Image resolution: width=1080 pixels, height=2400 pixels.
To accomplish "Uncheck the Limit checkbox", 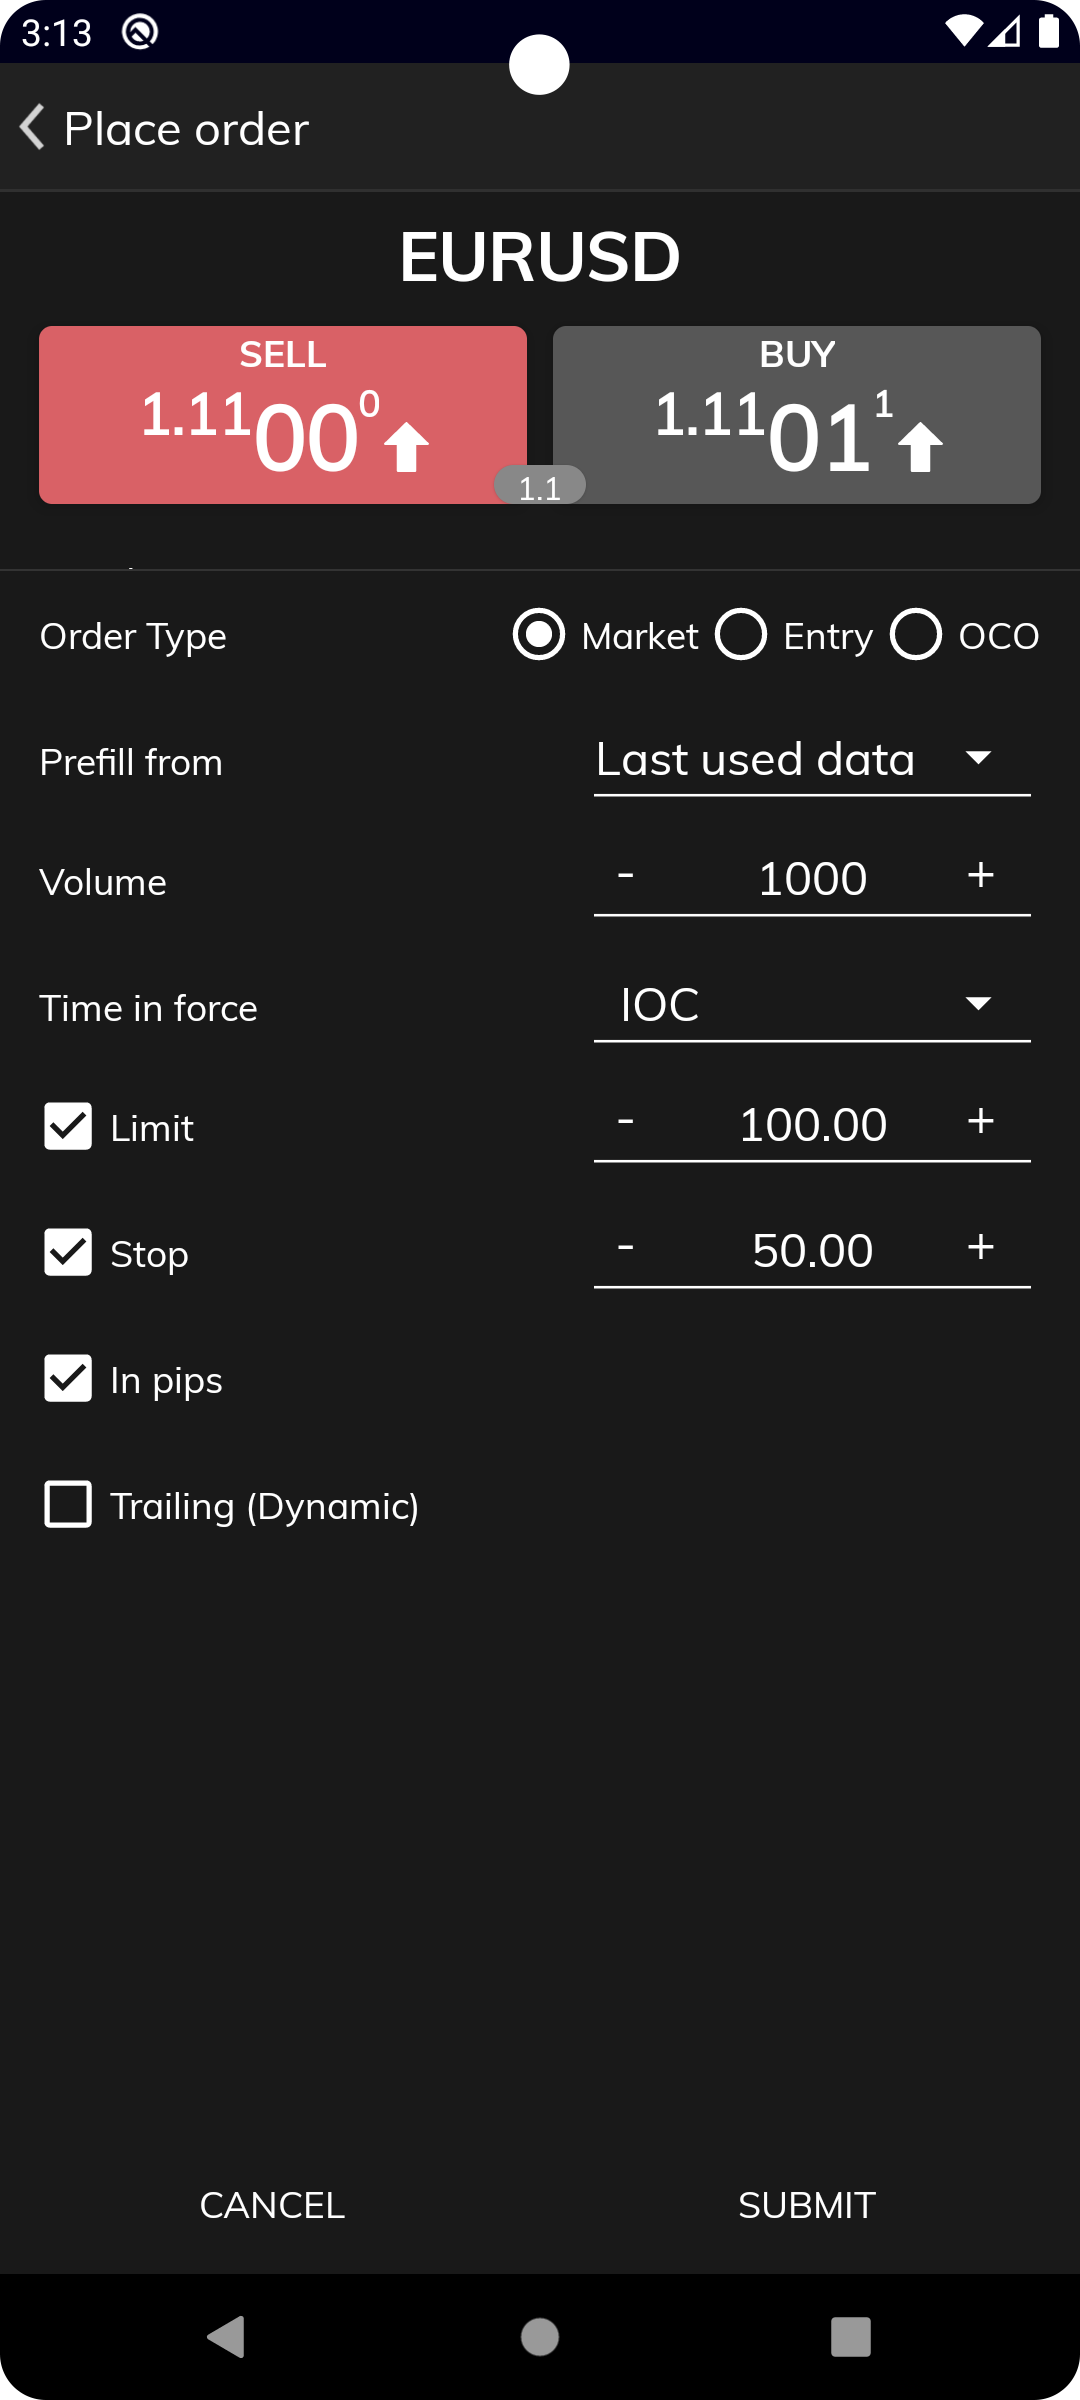I will click(x=68, y=1126).
